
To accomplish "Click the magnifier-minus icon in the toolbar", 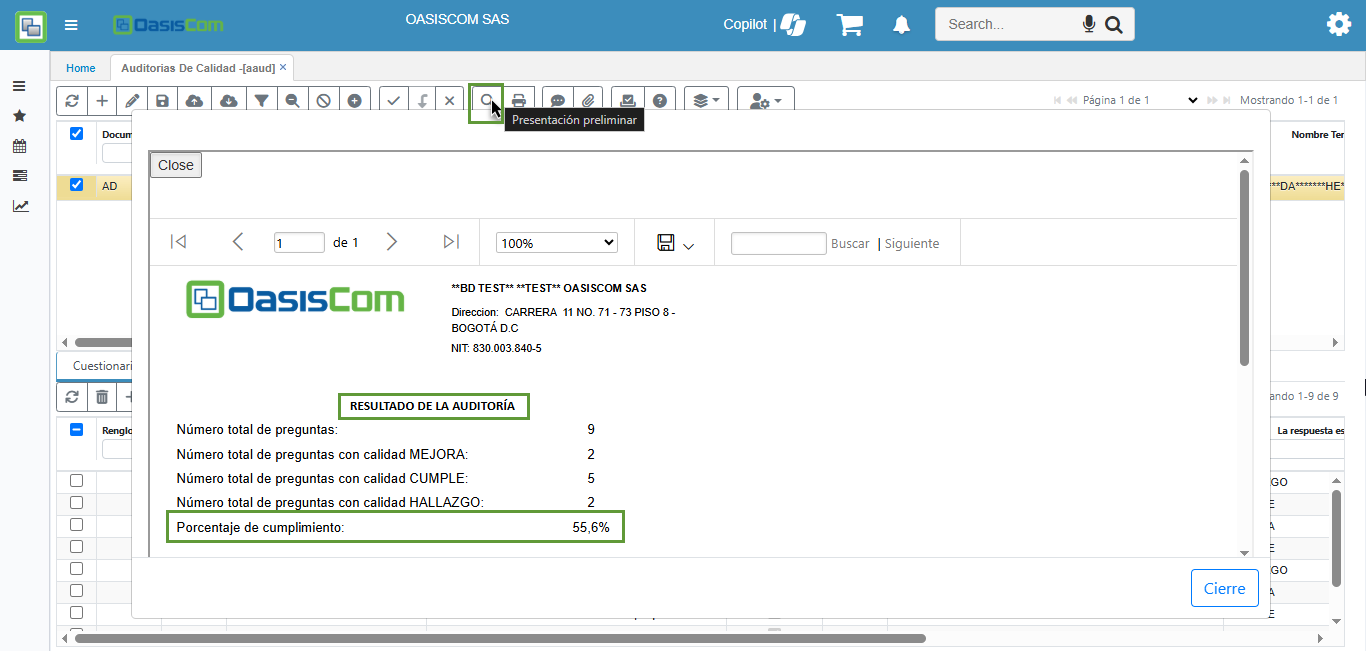I will (x=292, y=100).
